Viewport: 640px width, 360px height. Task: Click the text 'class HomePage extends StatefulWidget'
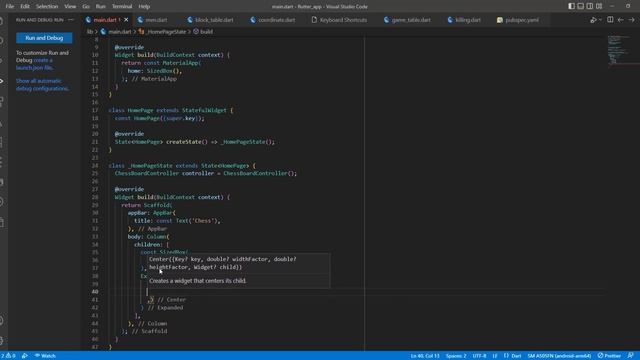(168, 110)
